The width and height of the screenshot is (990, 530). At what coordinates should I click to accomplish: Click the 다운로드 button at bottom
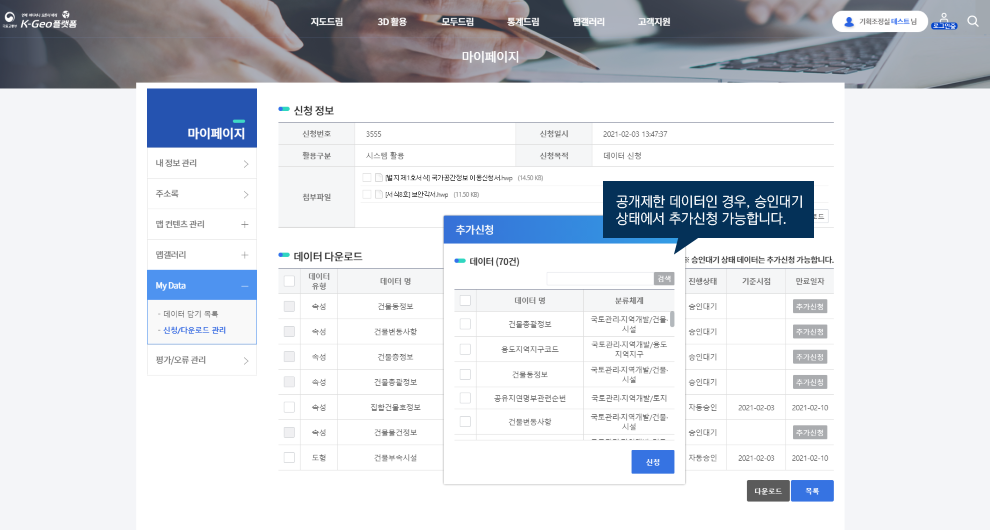[767, 492]
